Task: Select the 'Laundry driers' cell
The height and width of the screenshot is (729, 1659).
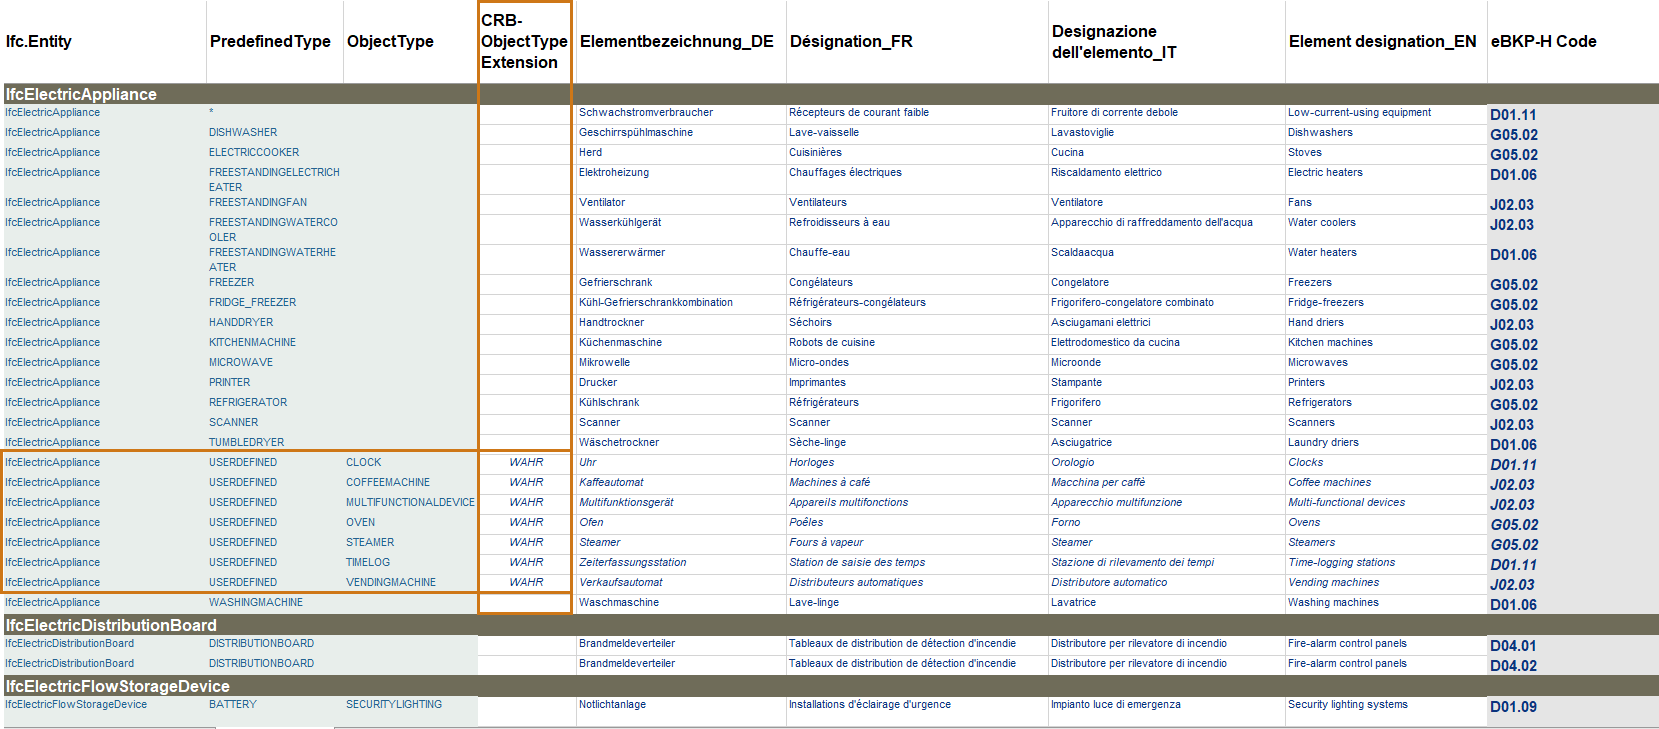Action: coord(1323,442)
